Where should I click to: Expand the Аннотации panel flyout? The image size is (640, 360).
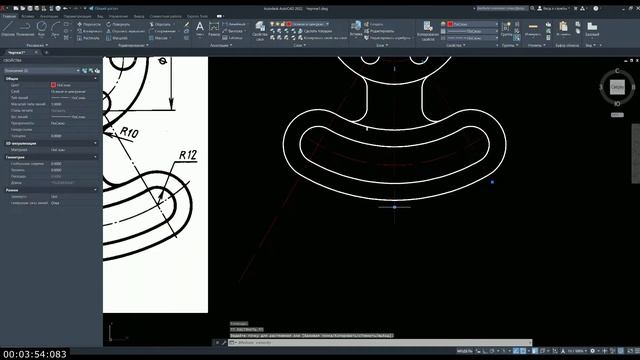[x=222, y=45]
